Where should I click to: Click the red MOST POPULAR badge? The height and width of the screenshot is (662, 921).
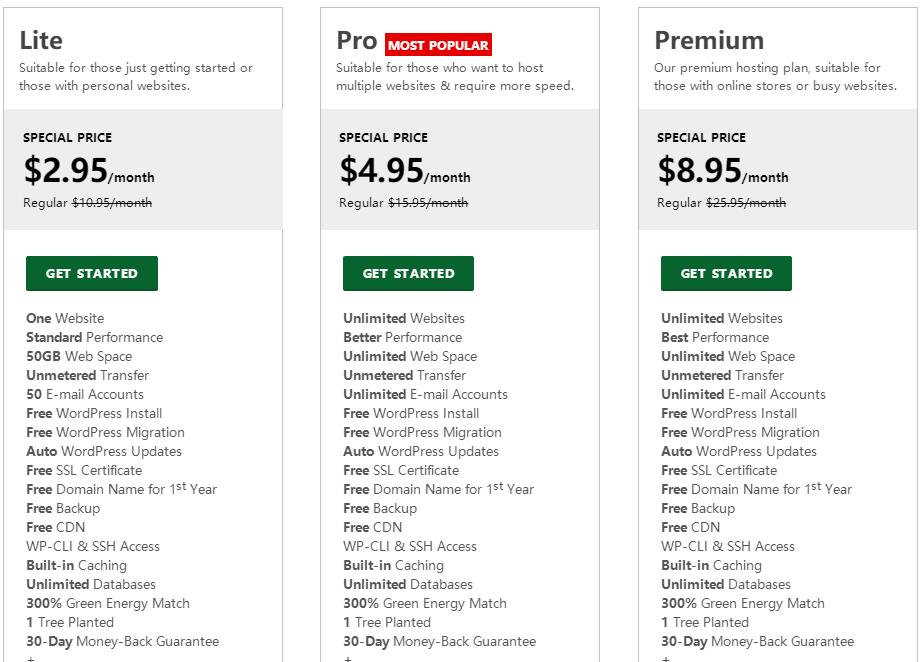point(438,45)
